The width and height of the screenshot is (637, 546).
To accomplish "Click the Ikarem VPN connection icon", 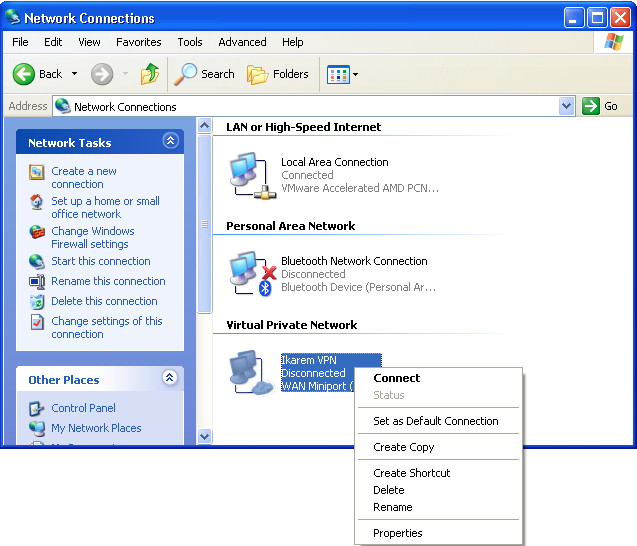I will 252,373.
